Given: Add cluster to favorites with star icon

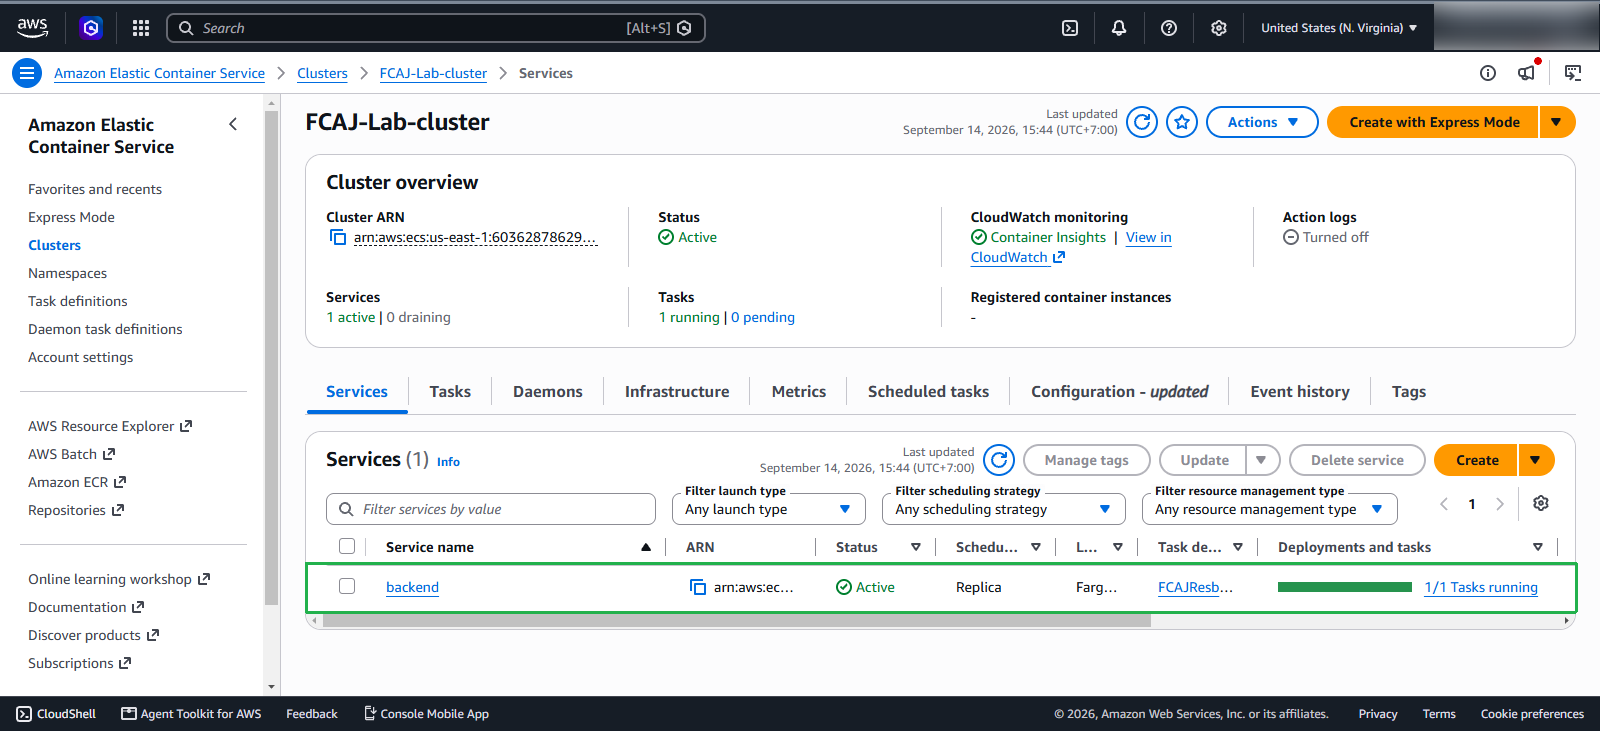Looking at the screenshot, I should pos(1182,122).
